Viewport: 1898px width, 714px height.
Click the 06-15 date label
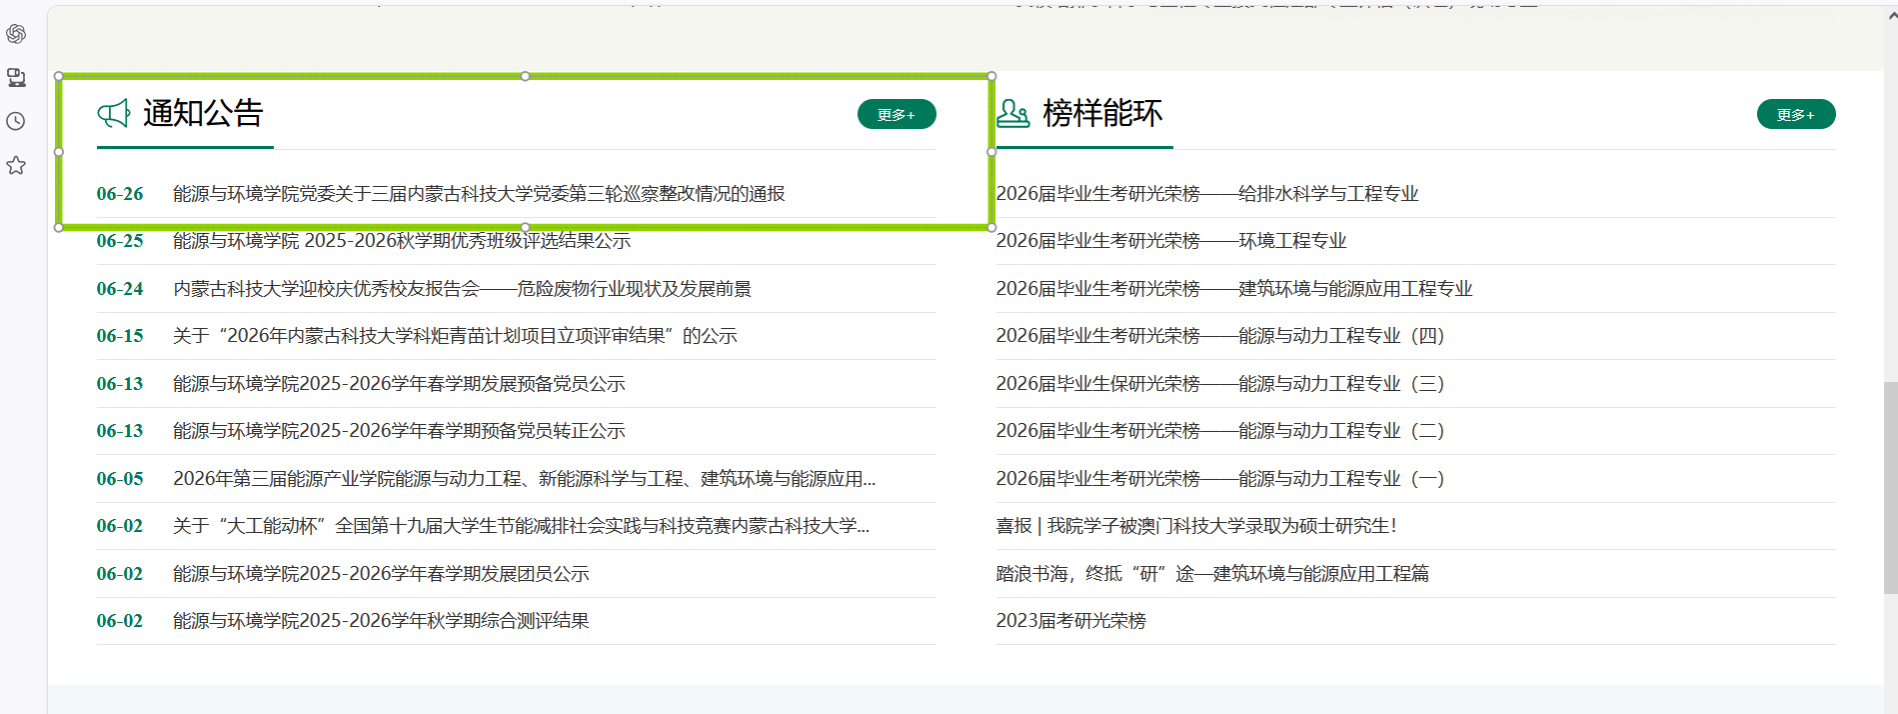tap(120, 336)
